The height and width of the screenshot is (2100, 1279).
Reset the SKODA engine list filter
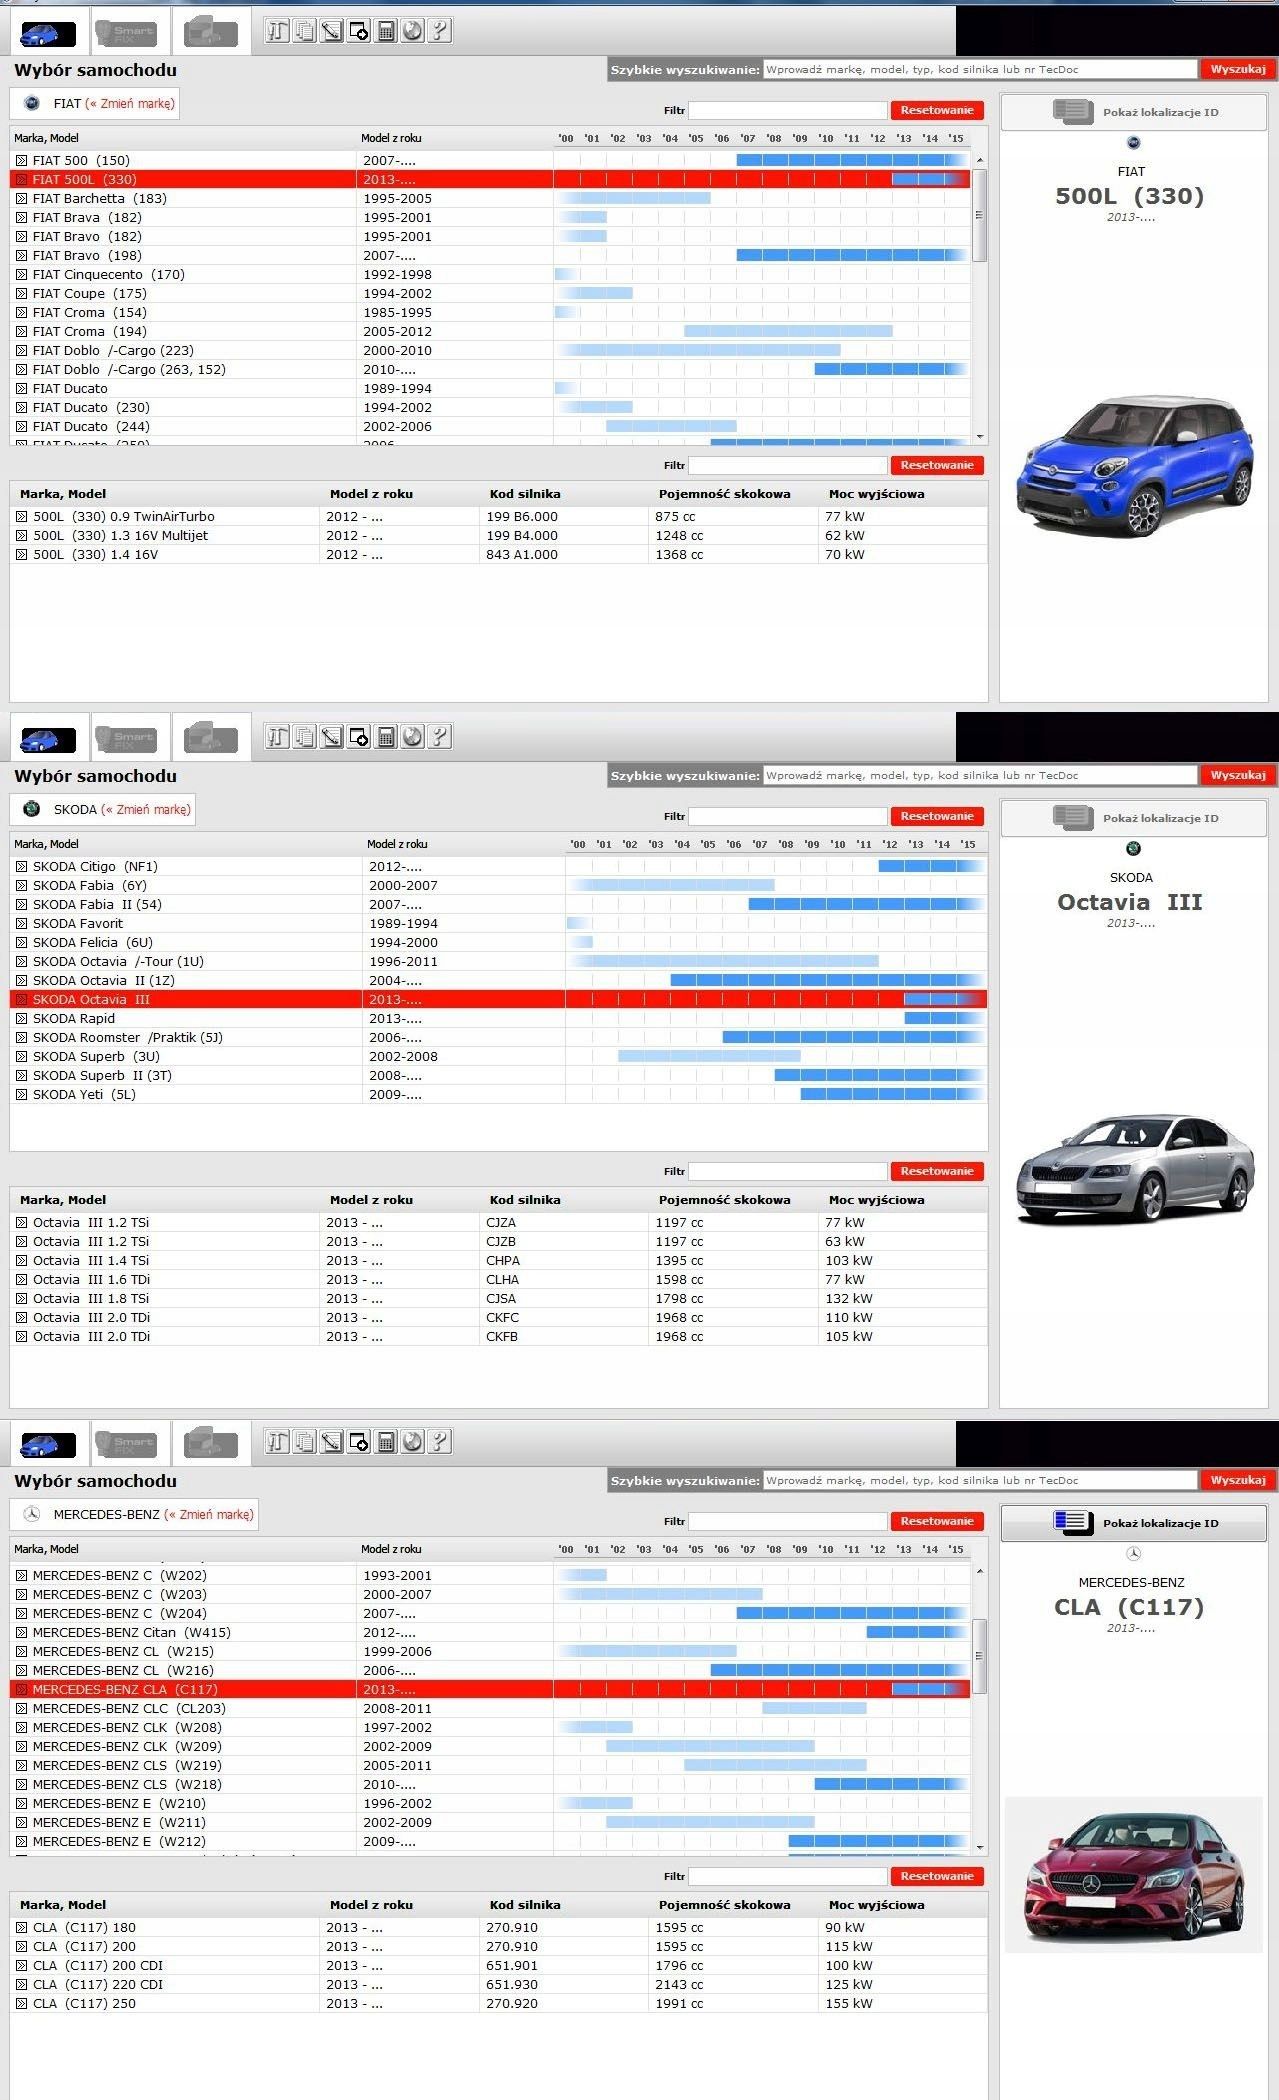click(x=937, y=1171)
